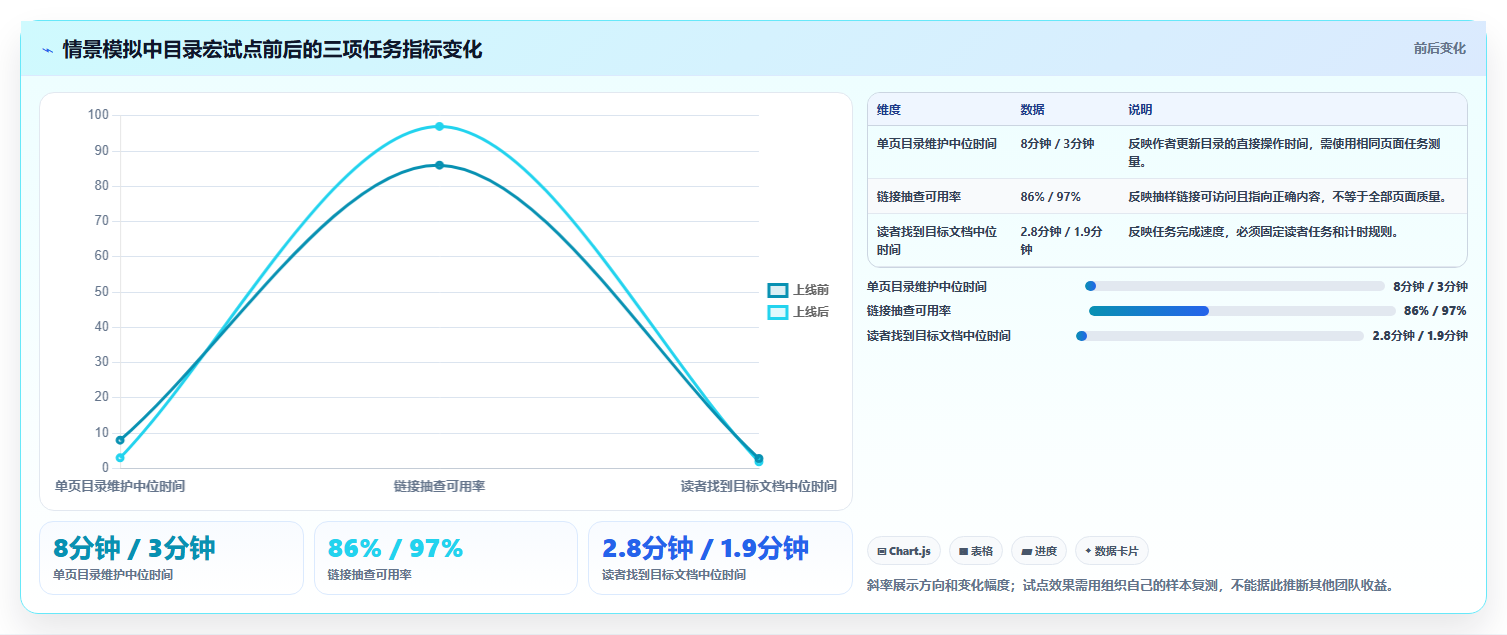The width and height of the screenshot is (1507, 635).
Task: Click the x-axis label 读者找到目标文档中位时间
Action: tap(759, 486)
